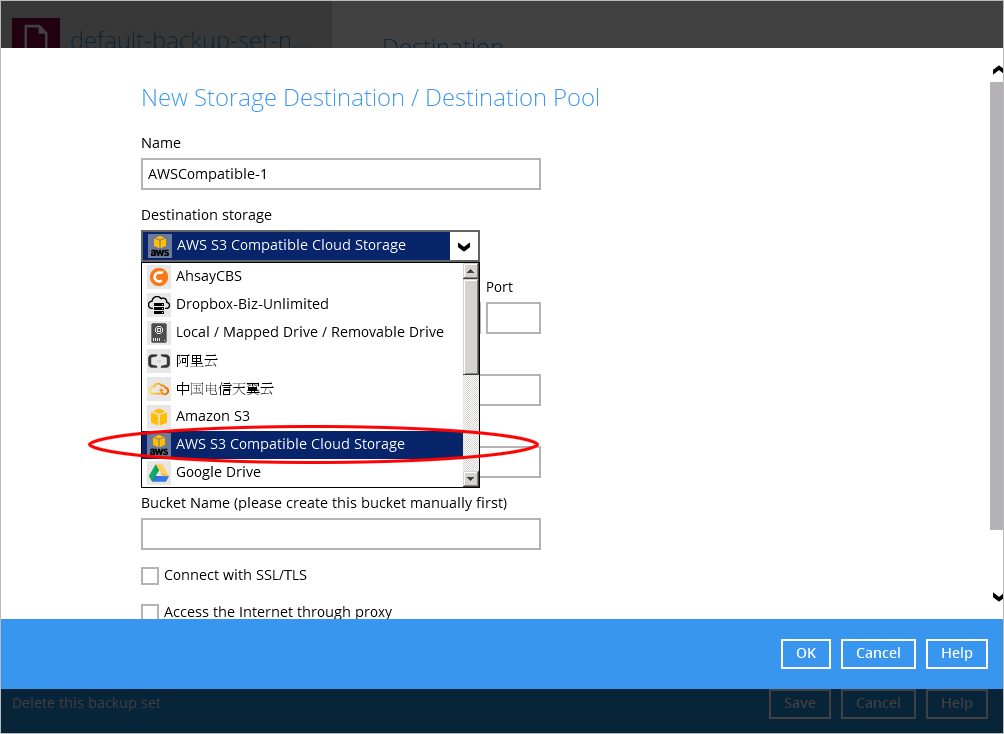1004x734 pixels.
Task: Click the dropdown list scrollbar thumb
Action: tap(471, 327)
